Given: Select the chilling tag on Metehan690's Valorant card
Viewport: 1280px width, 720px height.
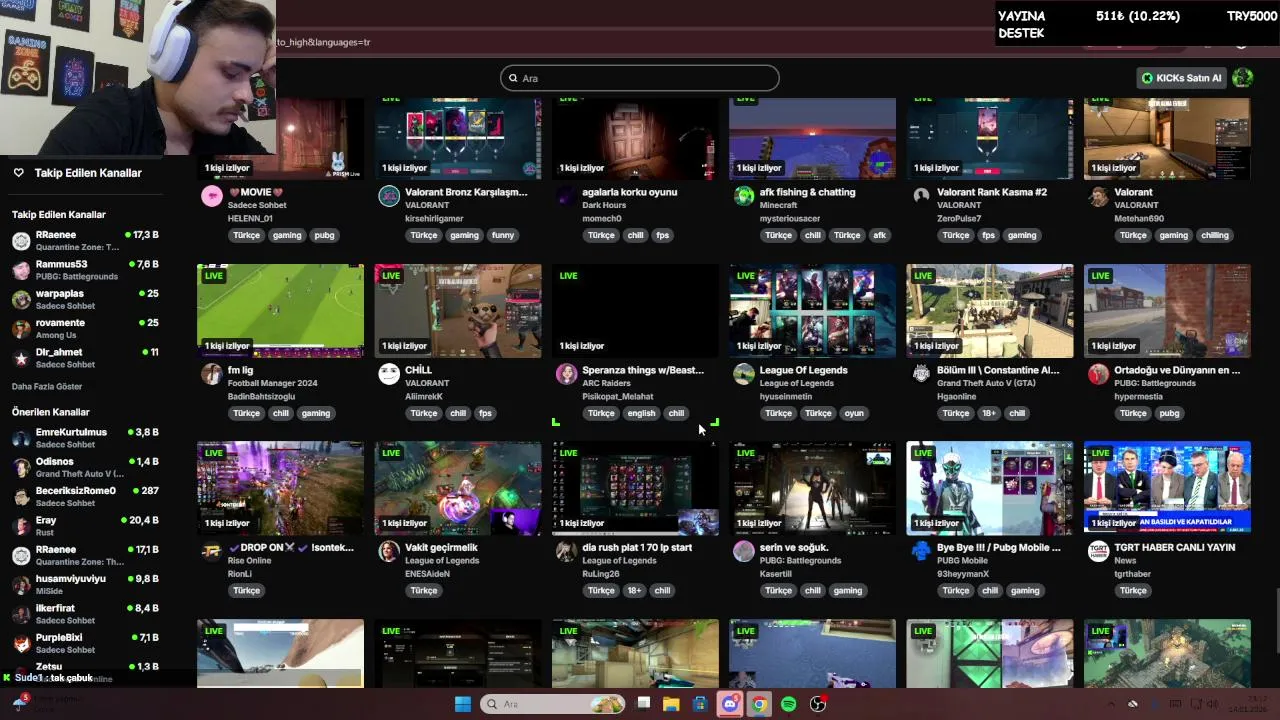Looking at the screenshot, I should tap(1215, 236).
